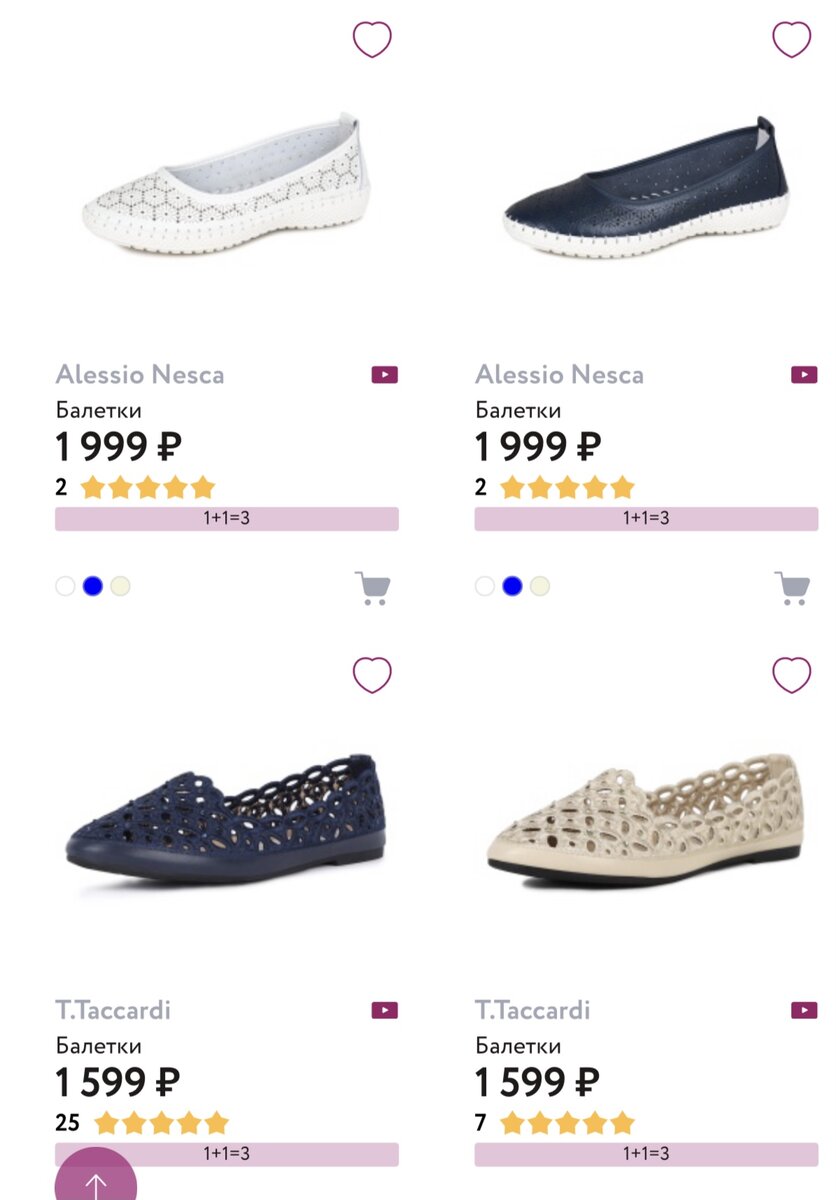Add white Alessio Nesca flats to favorites
This screenshot has width=836, height=1200.
tap(372, 40)
